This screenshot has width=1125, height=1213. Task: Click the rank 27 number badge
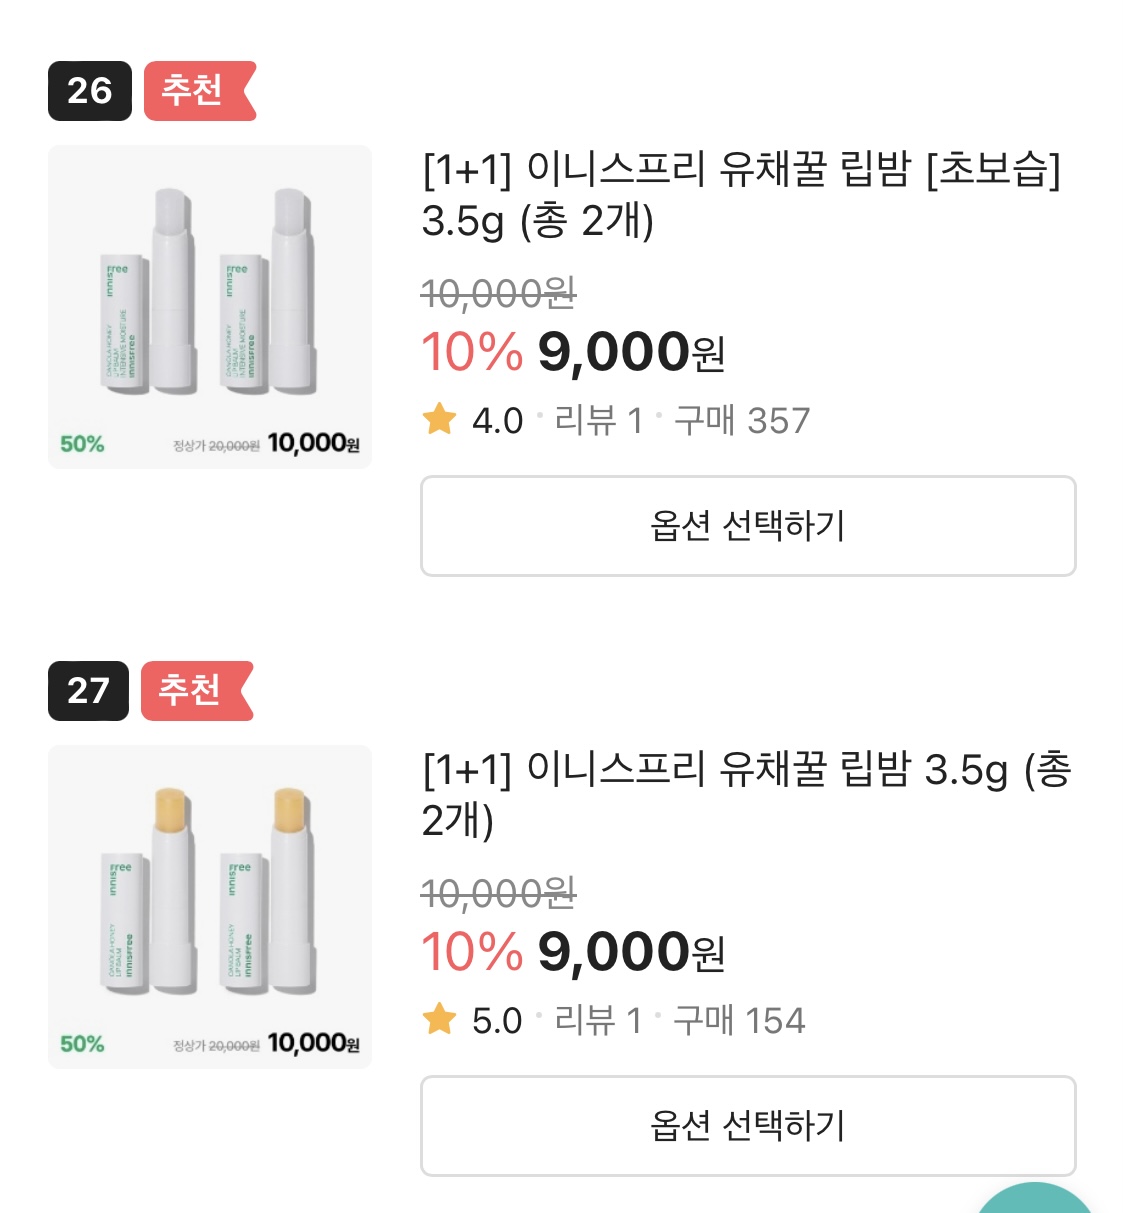pos(88,691)
